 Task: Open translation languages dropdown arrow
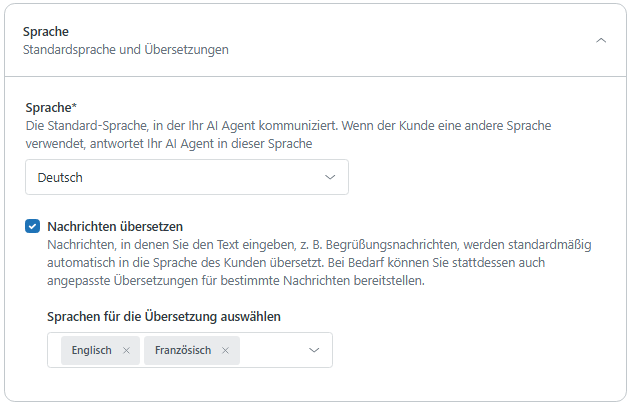[x=314, y=350]
